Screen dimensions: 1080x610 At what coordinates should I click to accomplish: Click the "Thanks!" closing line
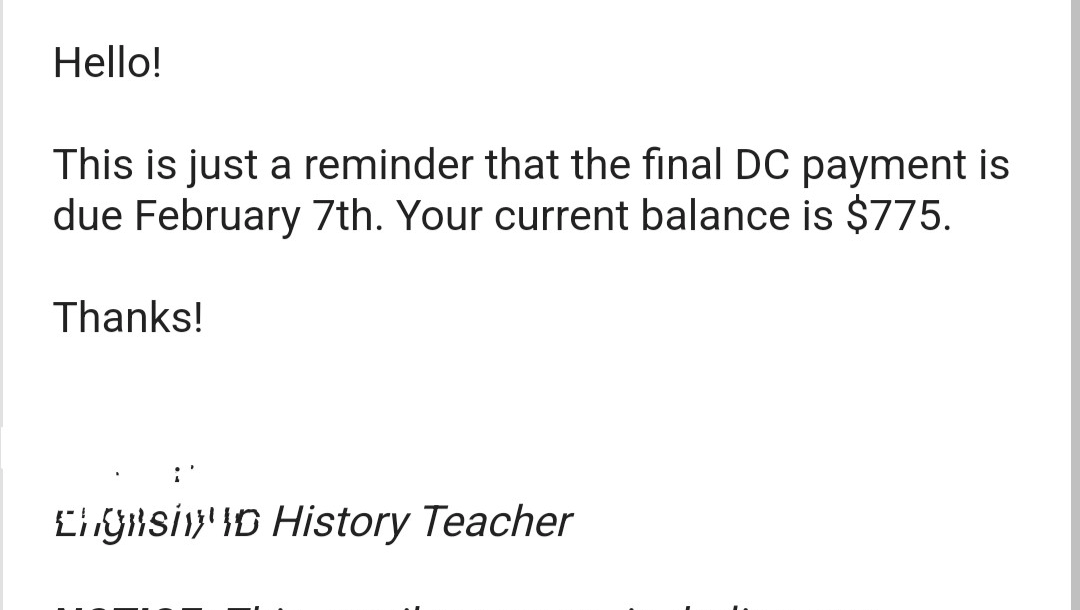click(x=128, y=318)
